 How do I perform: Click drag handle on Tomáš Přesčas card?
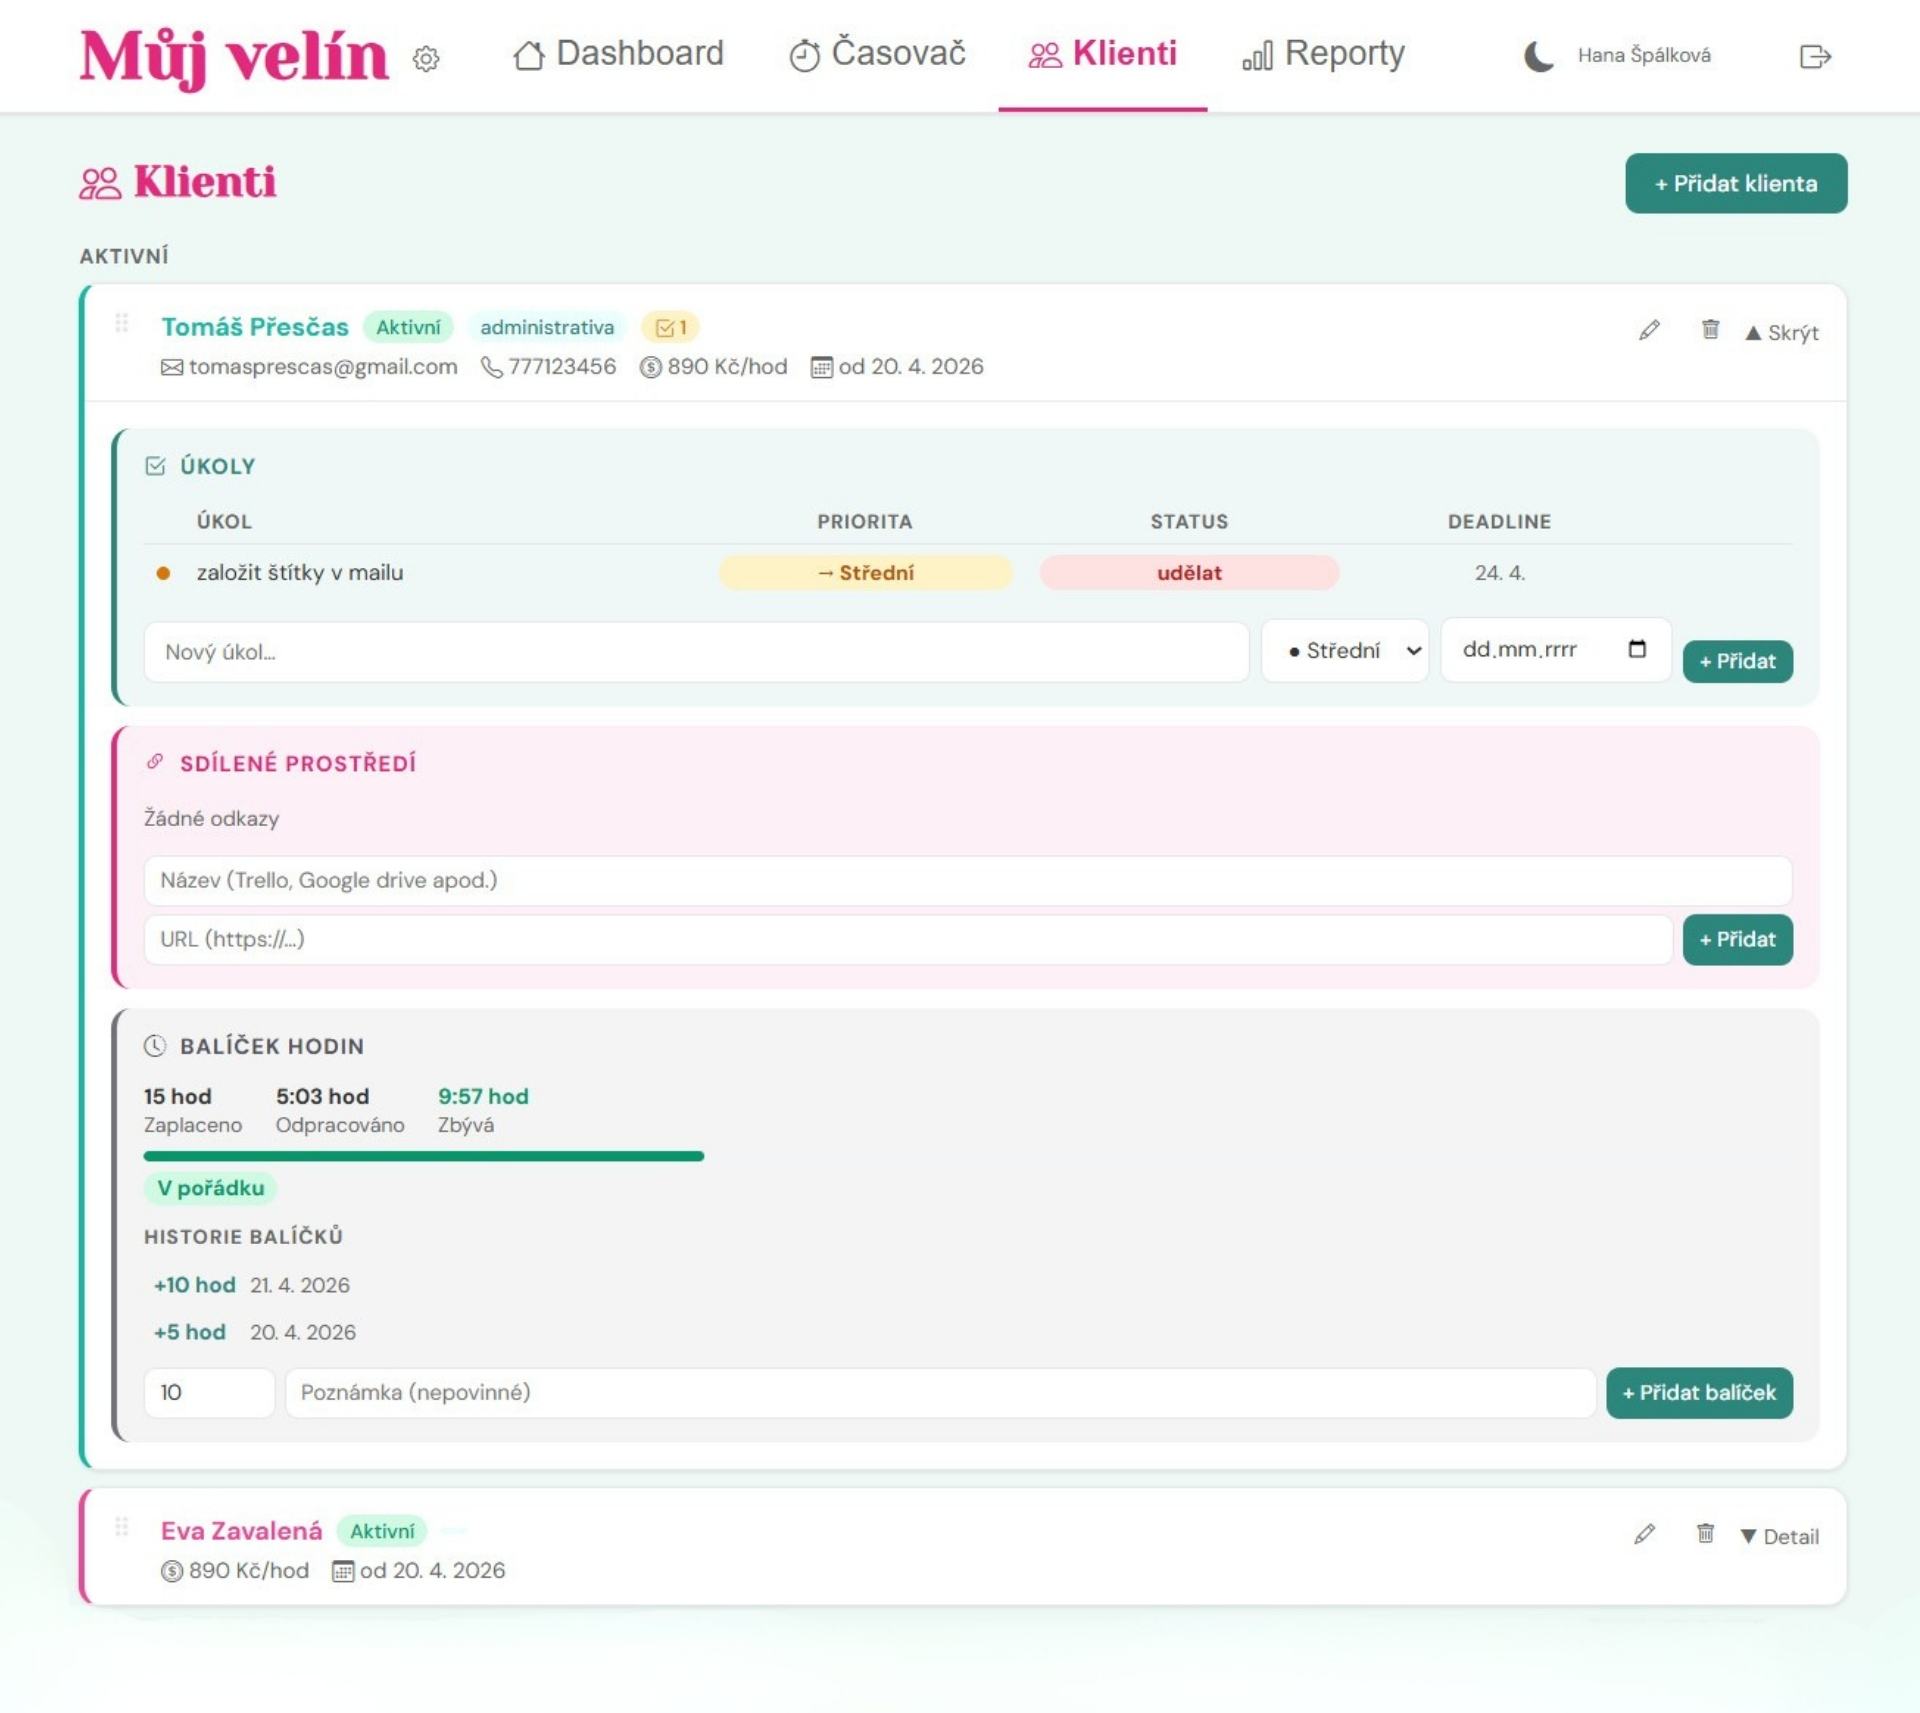click(x=122, y=323)
